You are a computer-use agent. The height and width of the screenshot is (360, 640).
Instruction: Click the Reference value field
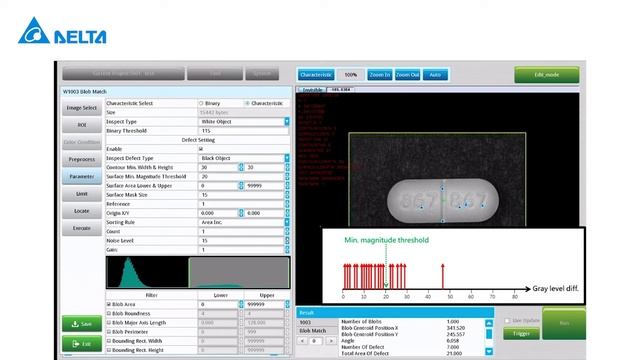[241, 204]
